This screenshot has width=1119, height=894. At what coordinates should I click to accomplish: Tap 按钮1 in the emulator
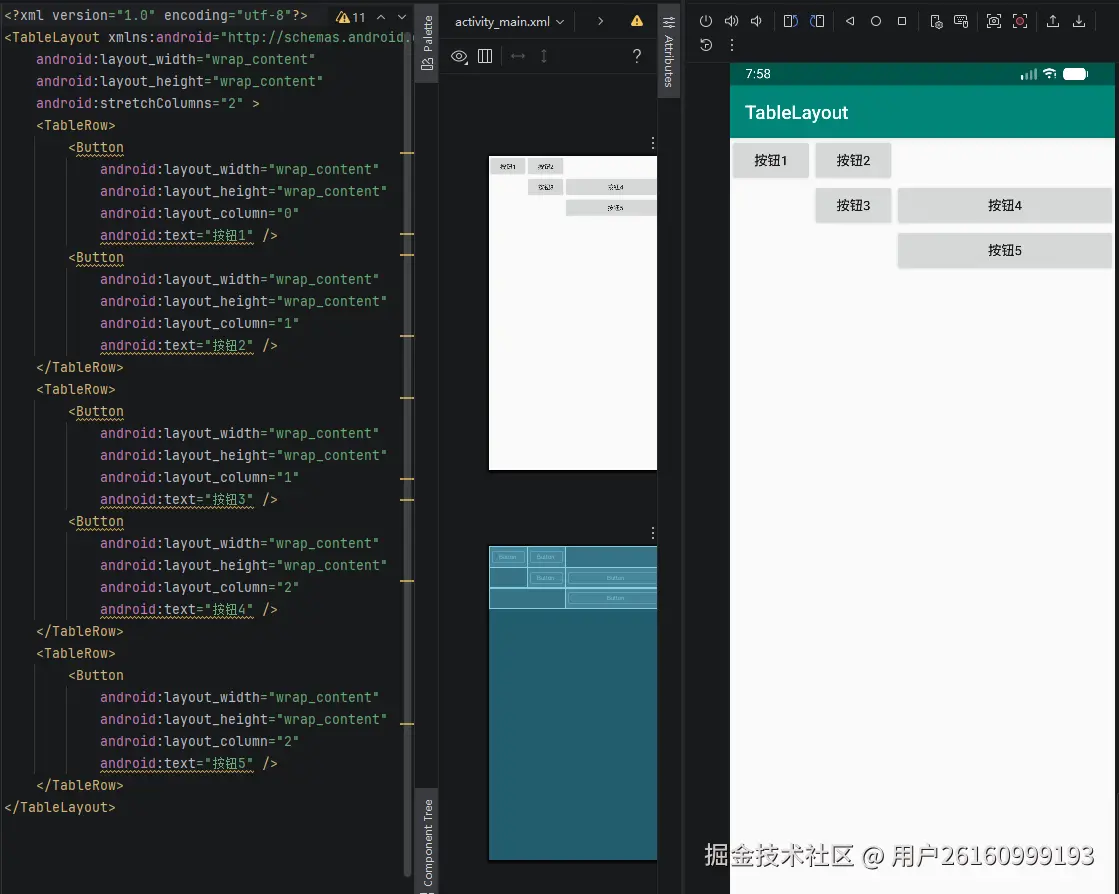(770, 160)
